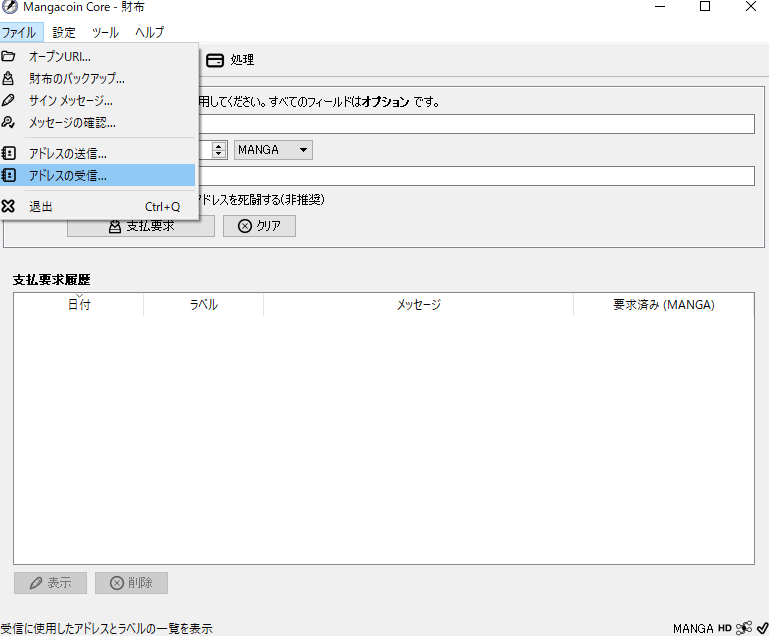The height and width of the screenshot is (636, 769).
Task: Click the 削除 remove button
Action: tap(131, 583)
